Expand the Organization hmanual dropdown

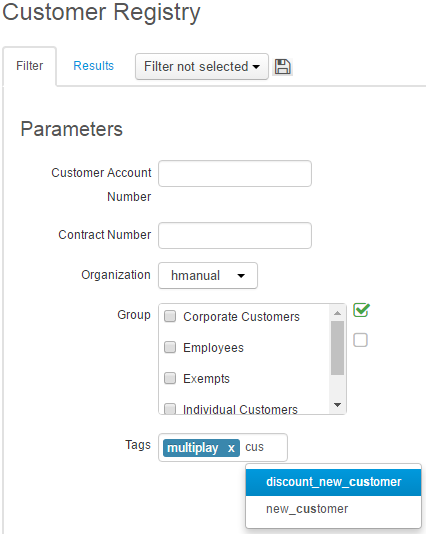(x=208, y=276)
